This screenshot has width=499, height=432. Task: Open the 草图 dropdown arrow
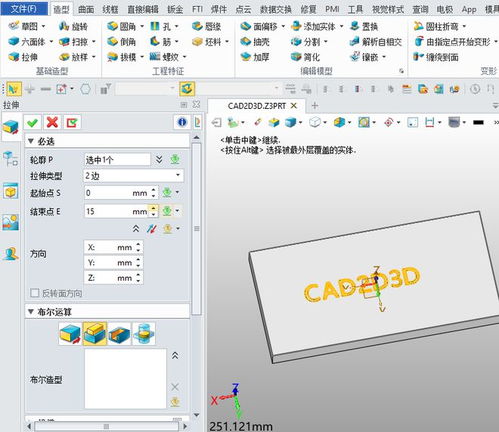43,26
